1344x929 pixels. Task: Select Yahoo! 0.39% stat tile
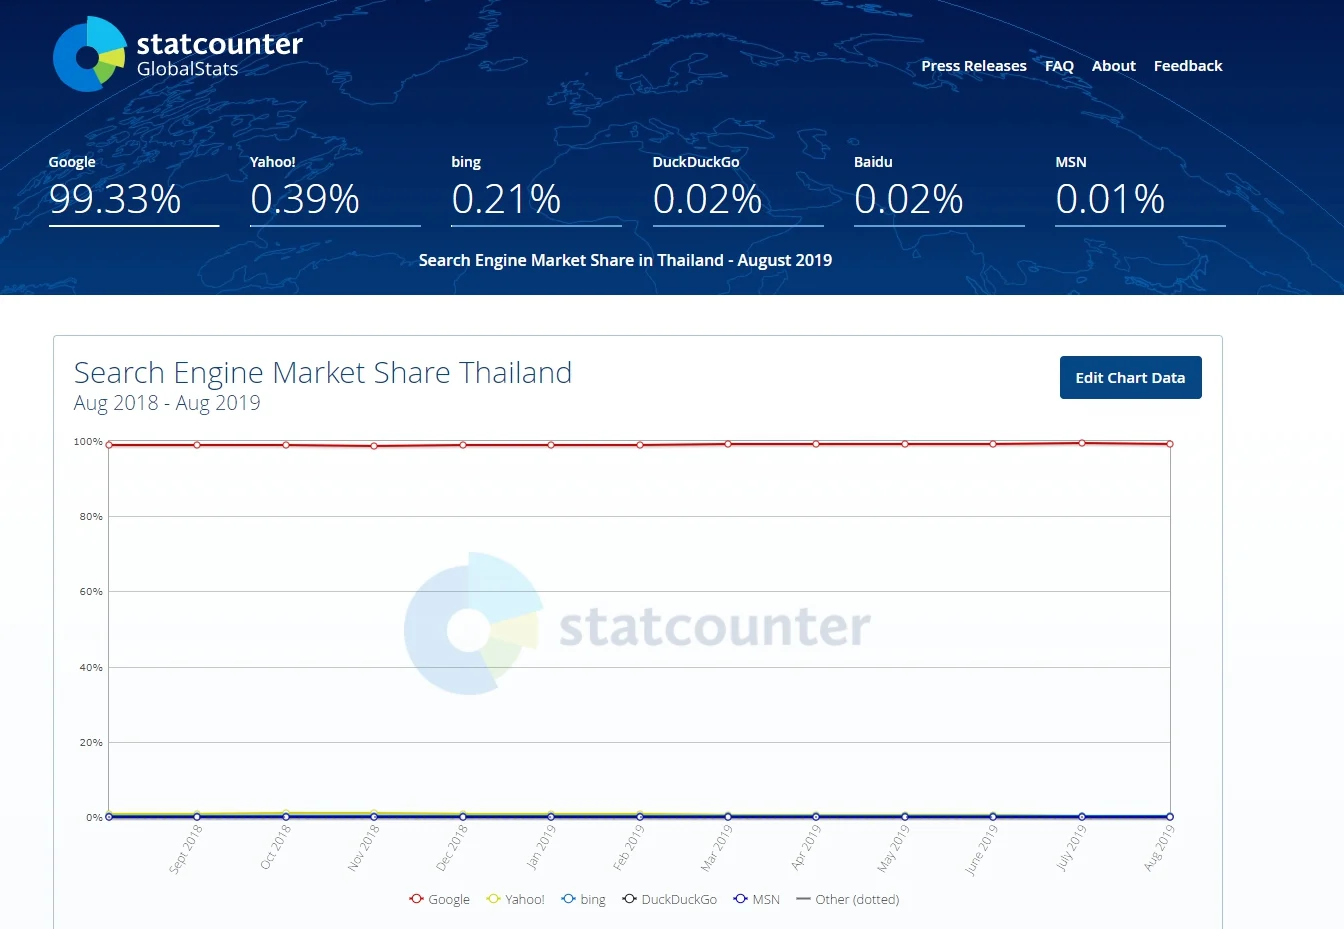[335, 189]
